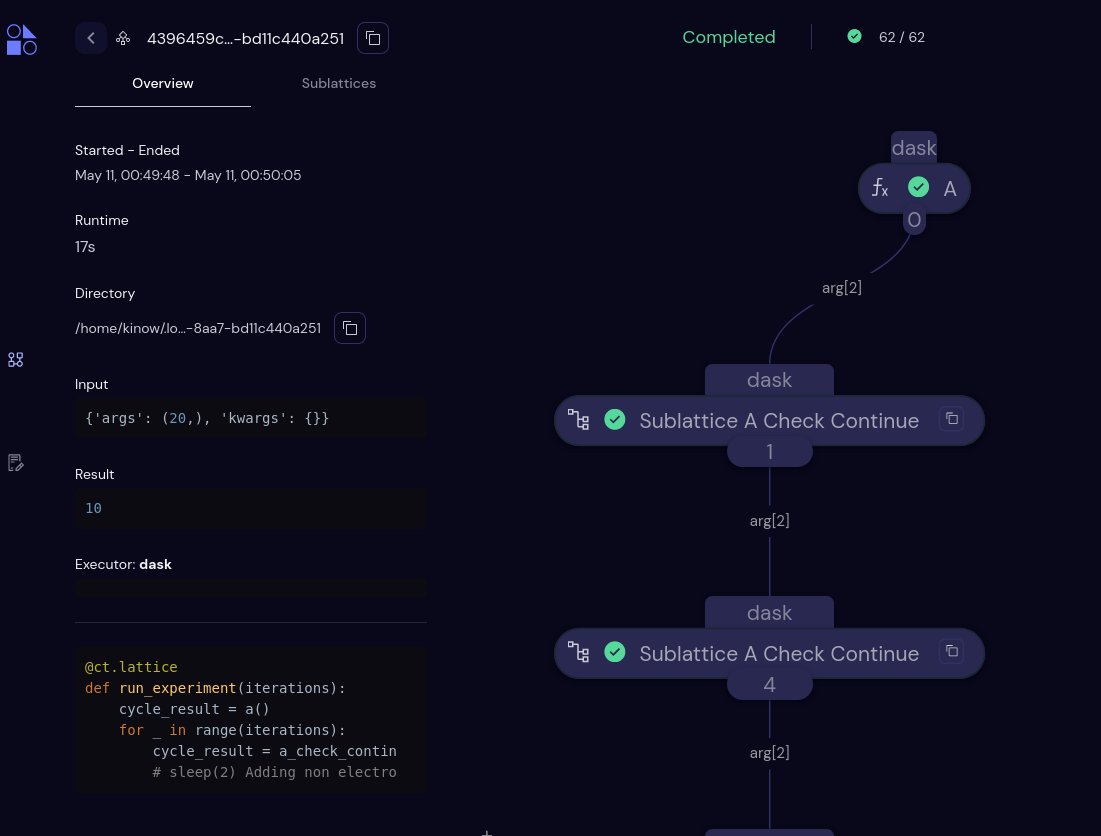Screen dimensions: 1101x836
Task: Click green check on Sublattice node 1
Action: (614, 420)
